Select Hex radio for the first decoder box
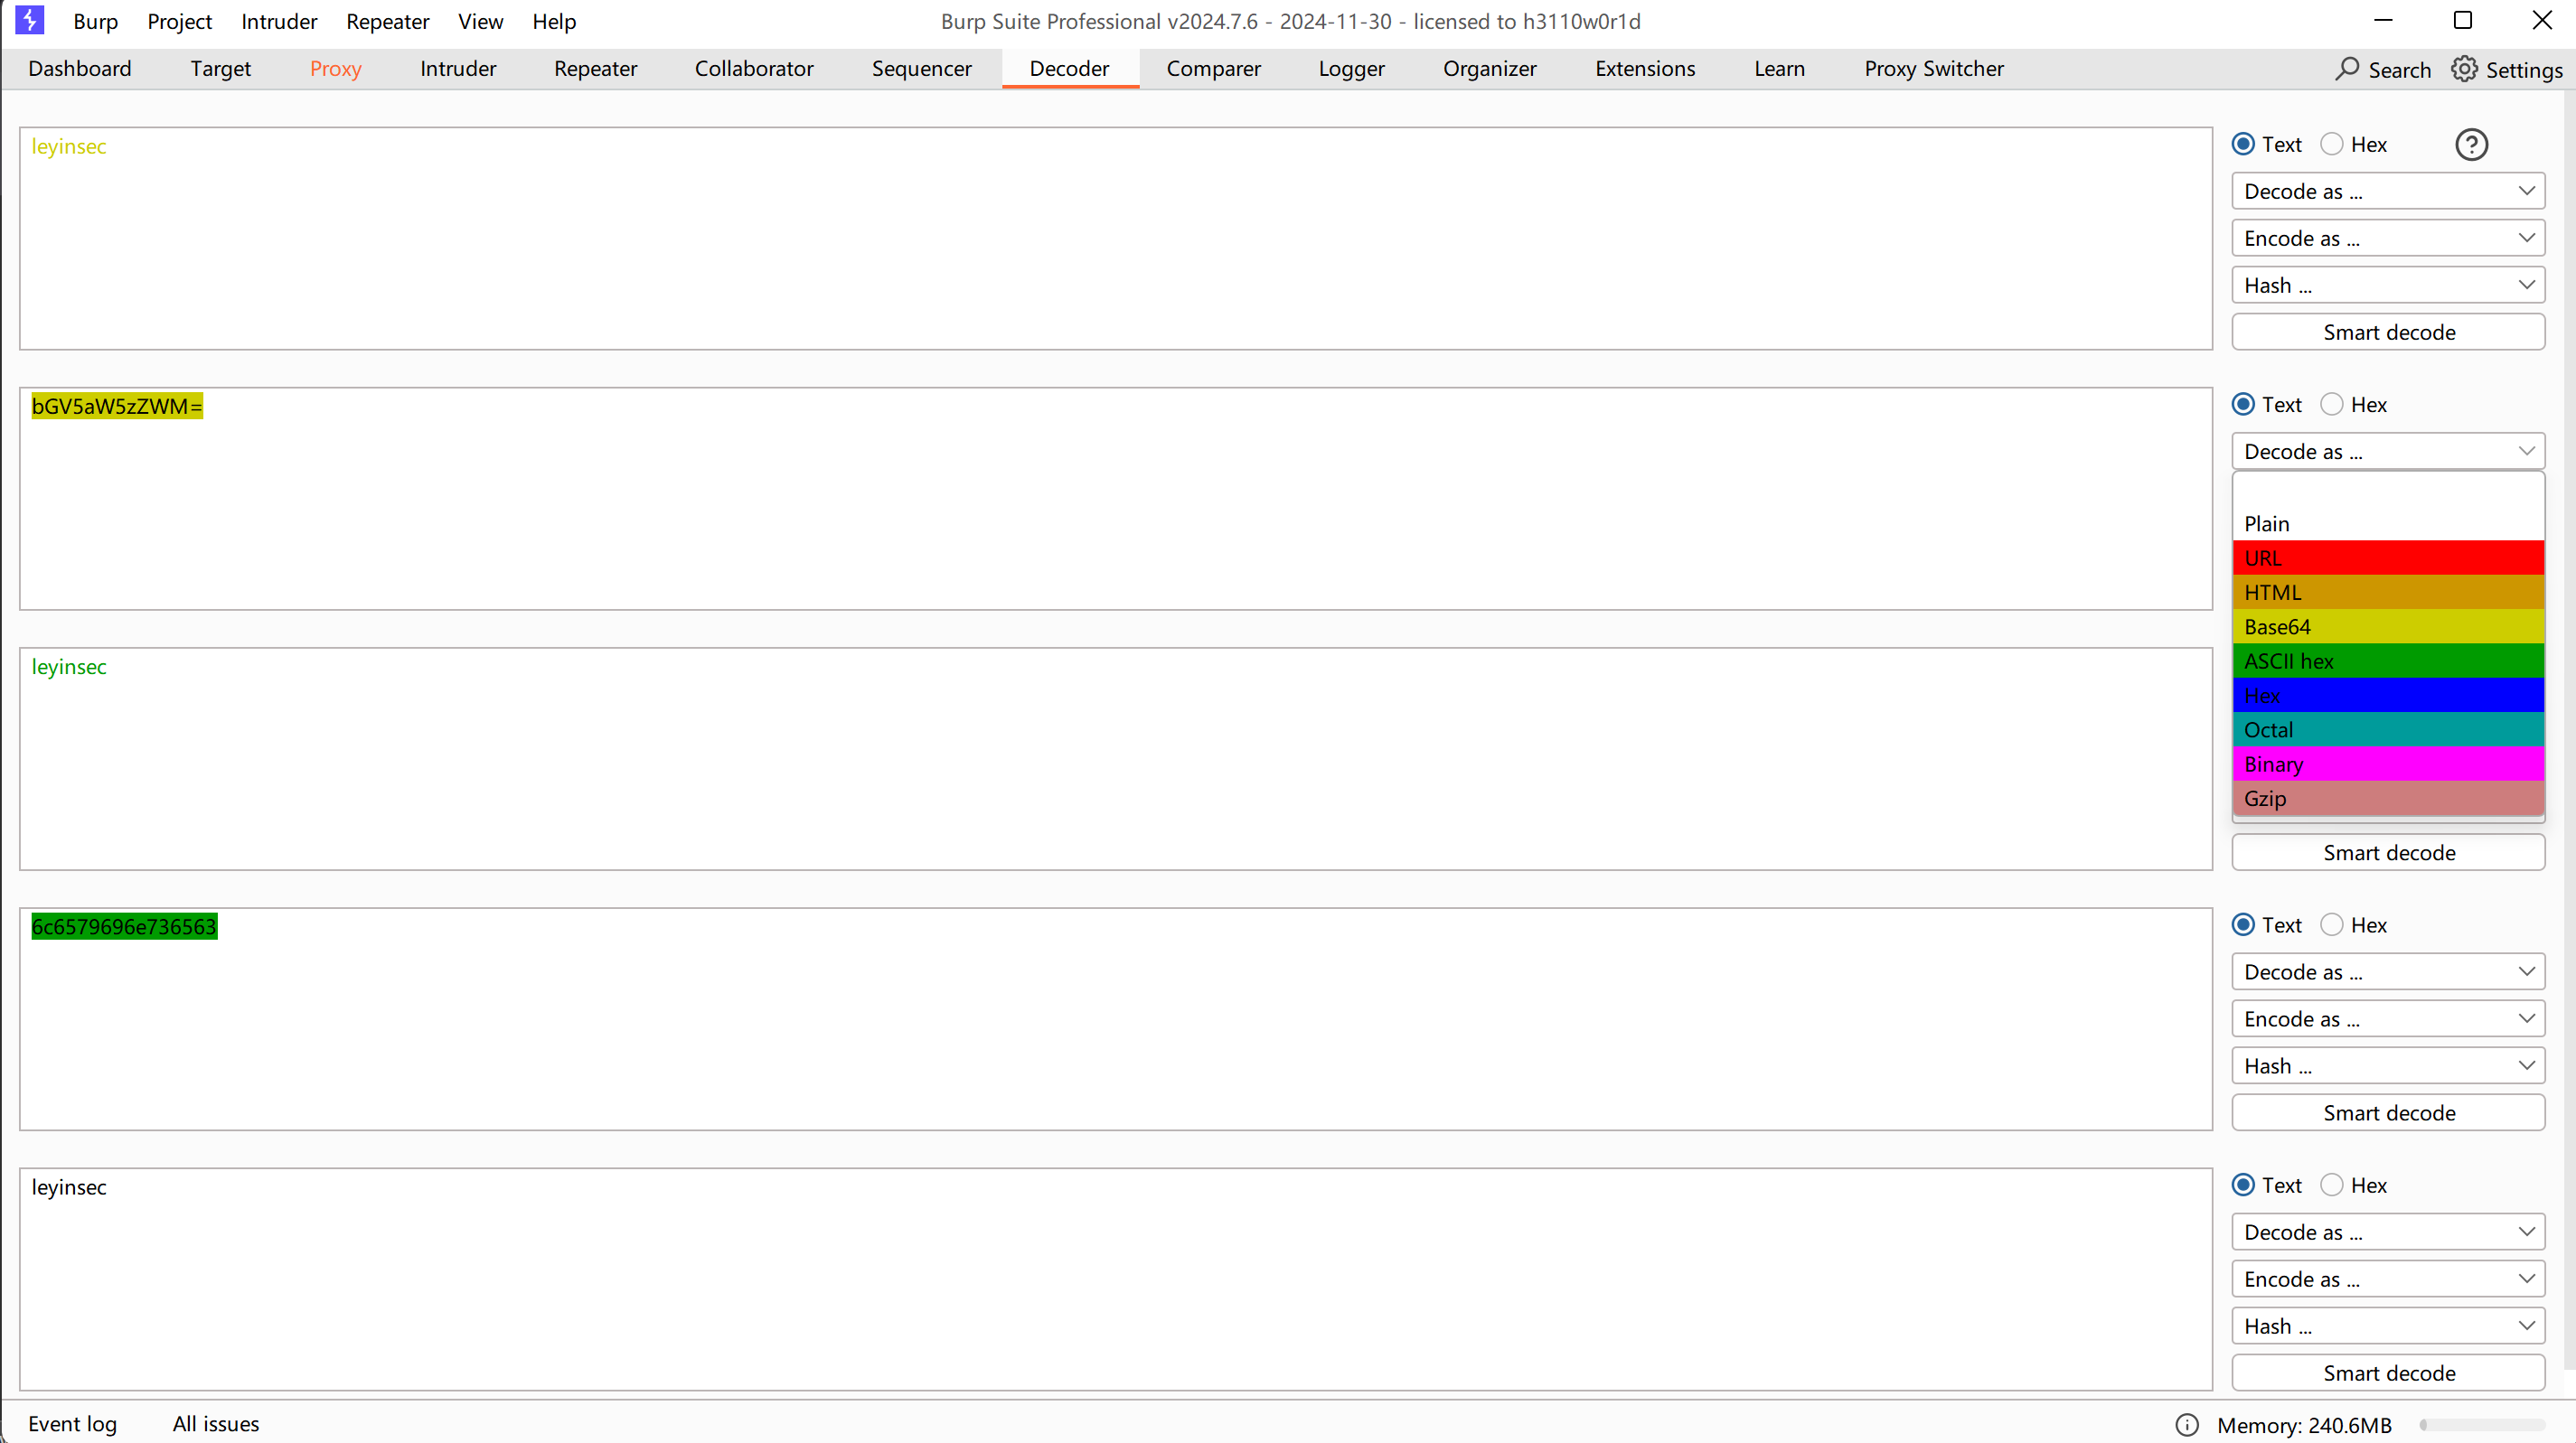Screen dimensions: 2576x1443 [x=2332, y=144]
